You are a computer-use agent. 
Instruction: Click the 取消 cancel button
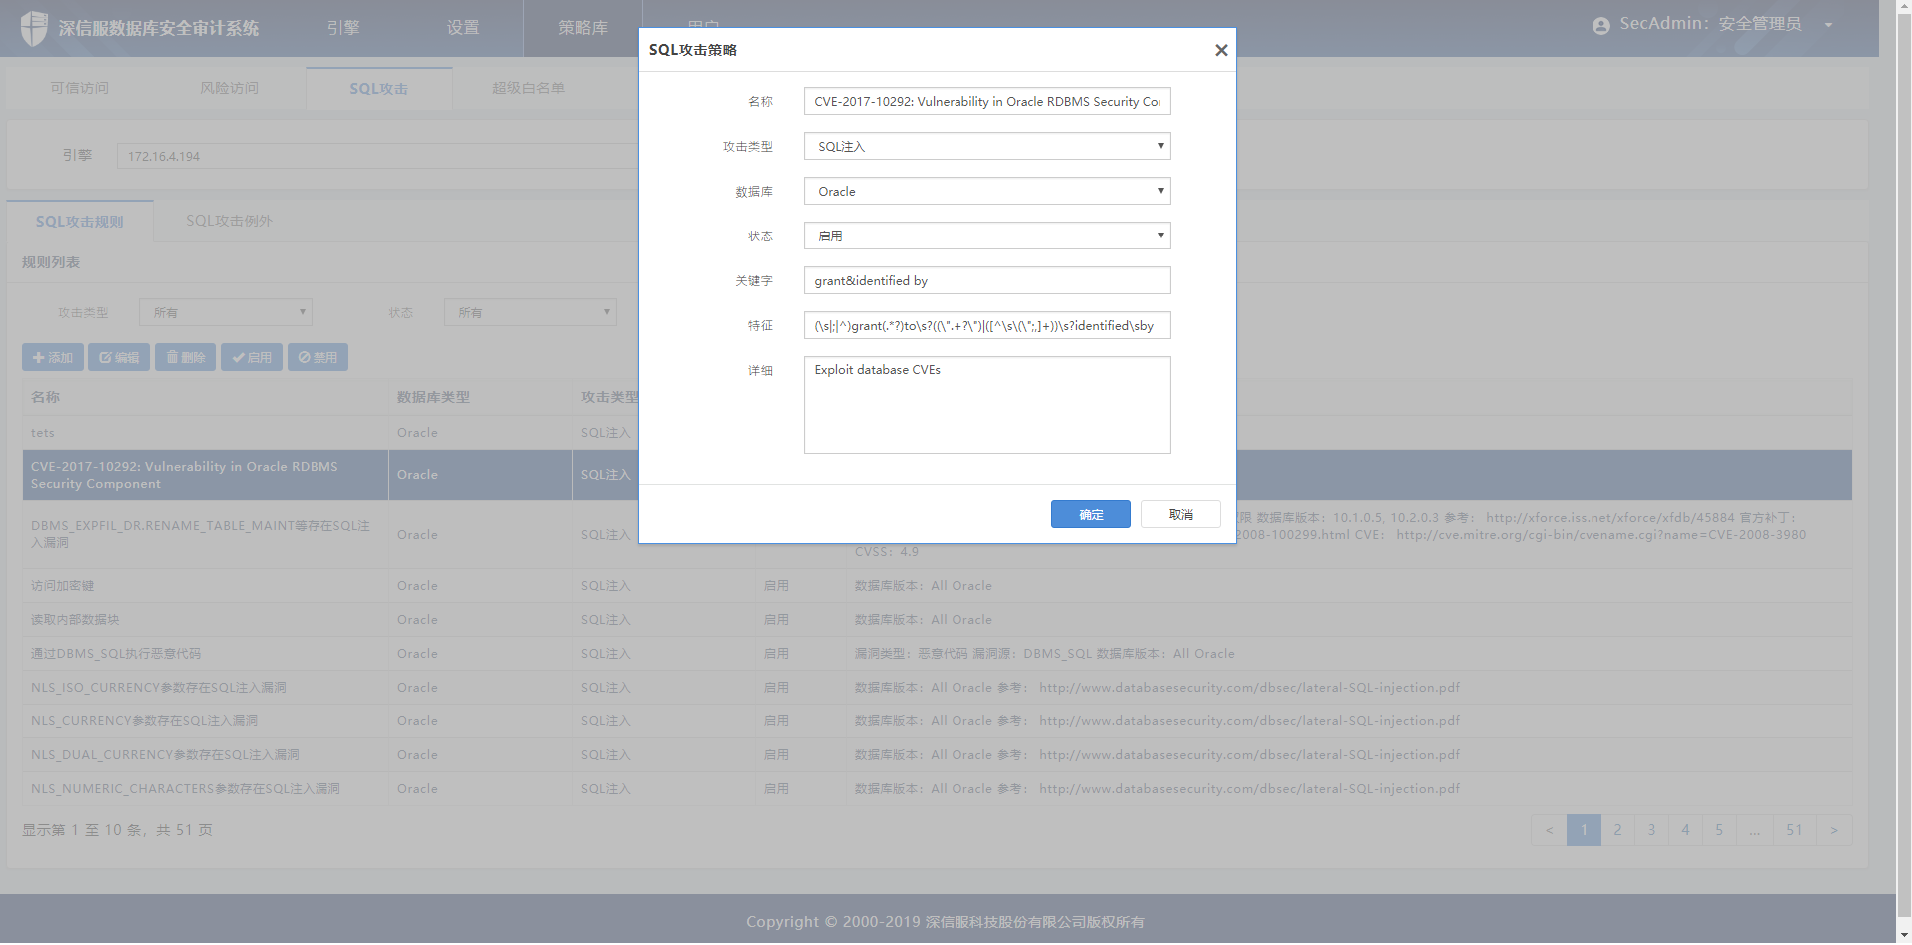click(x=1180, y=514)
